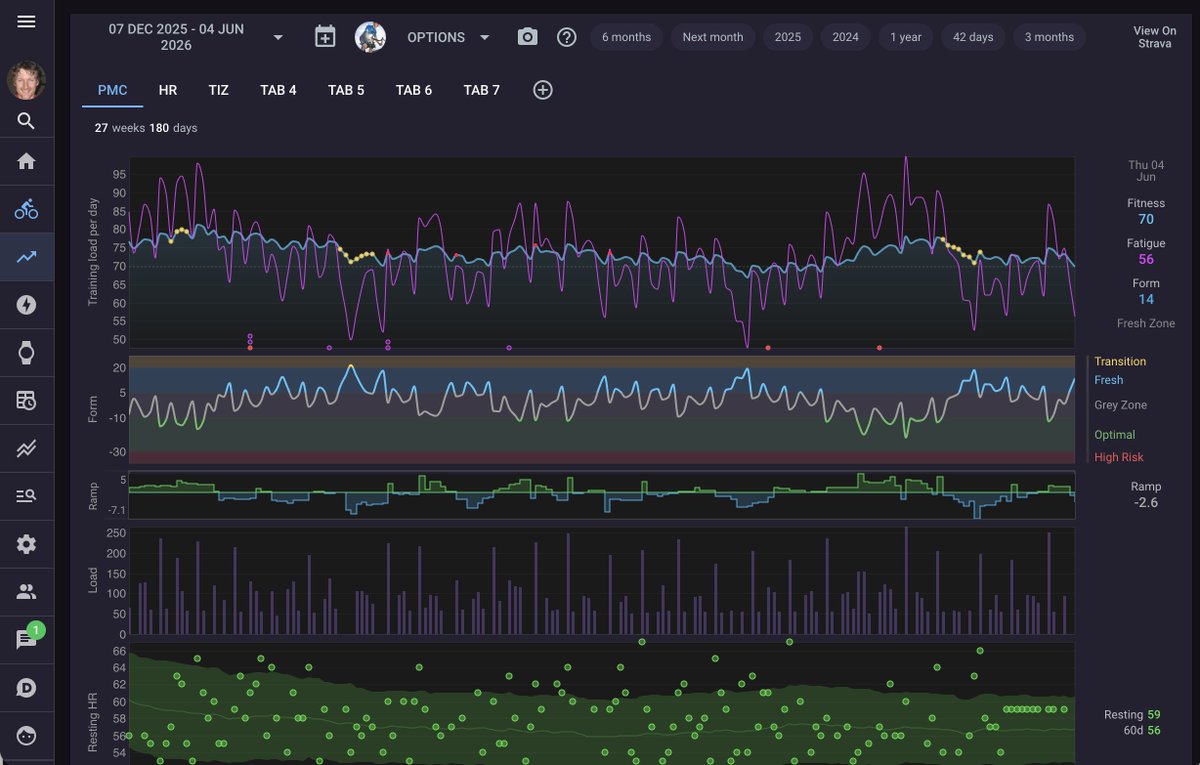This screenshot has height=765, width=1200.
Task: Select the 6 months range
Action: click(626, 37)
